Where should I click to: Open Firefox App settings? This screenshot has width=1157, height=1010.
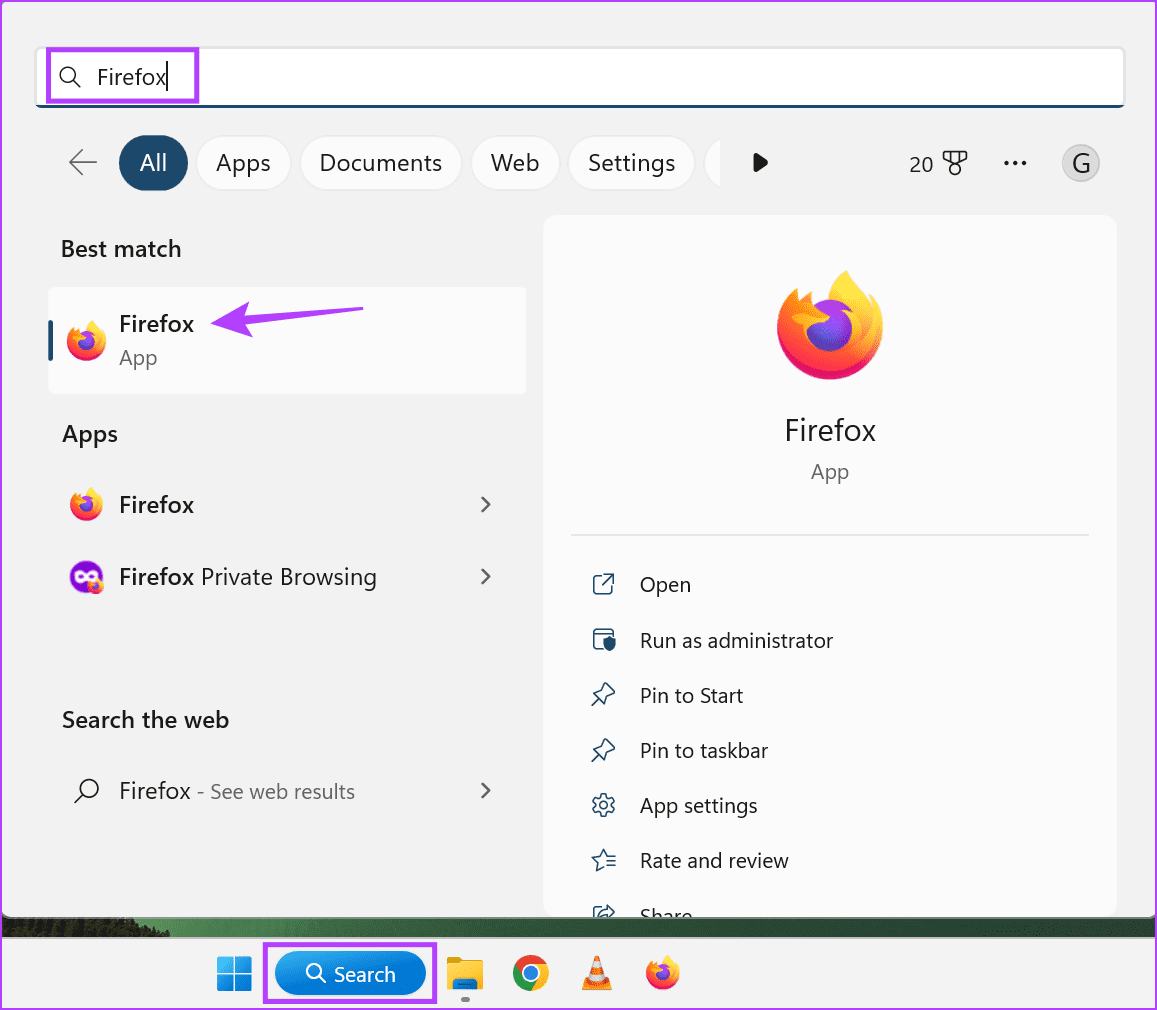[698, 805]
